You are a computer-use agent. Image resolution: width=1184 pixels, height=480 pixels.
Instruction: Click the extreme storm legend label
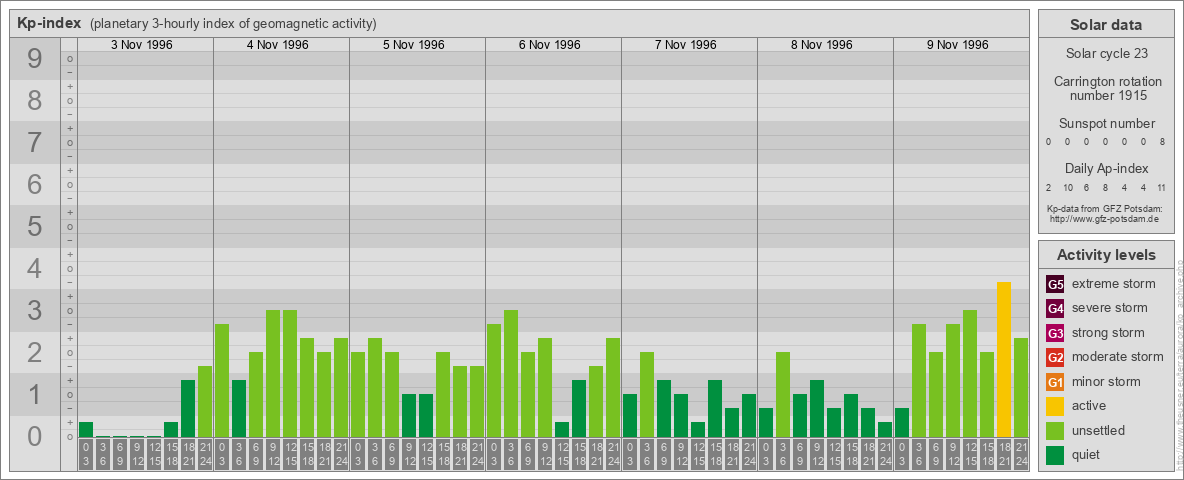[x=1114, y=284]
